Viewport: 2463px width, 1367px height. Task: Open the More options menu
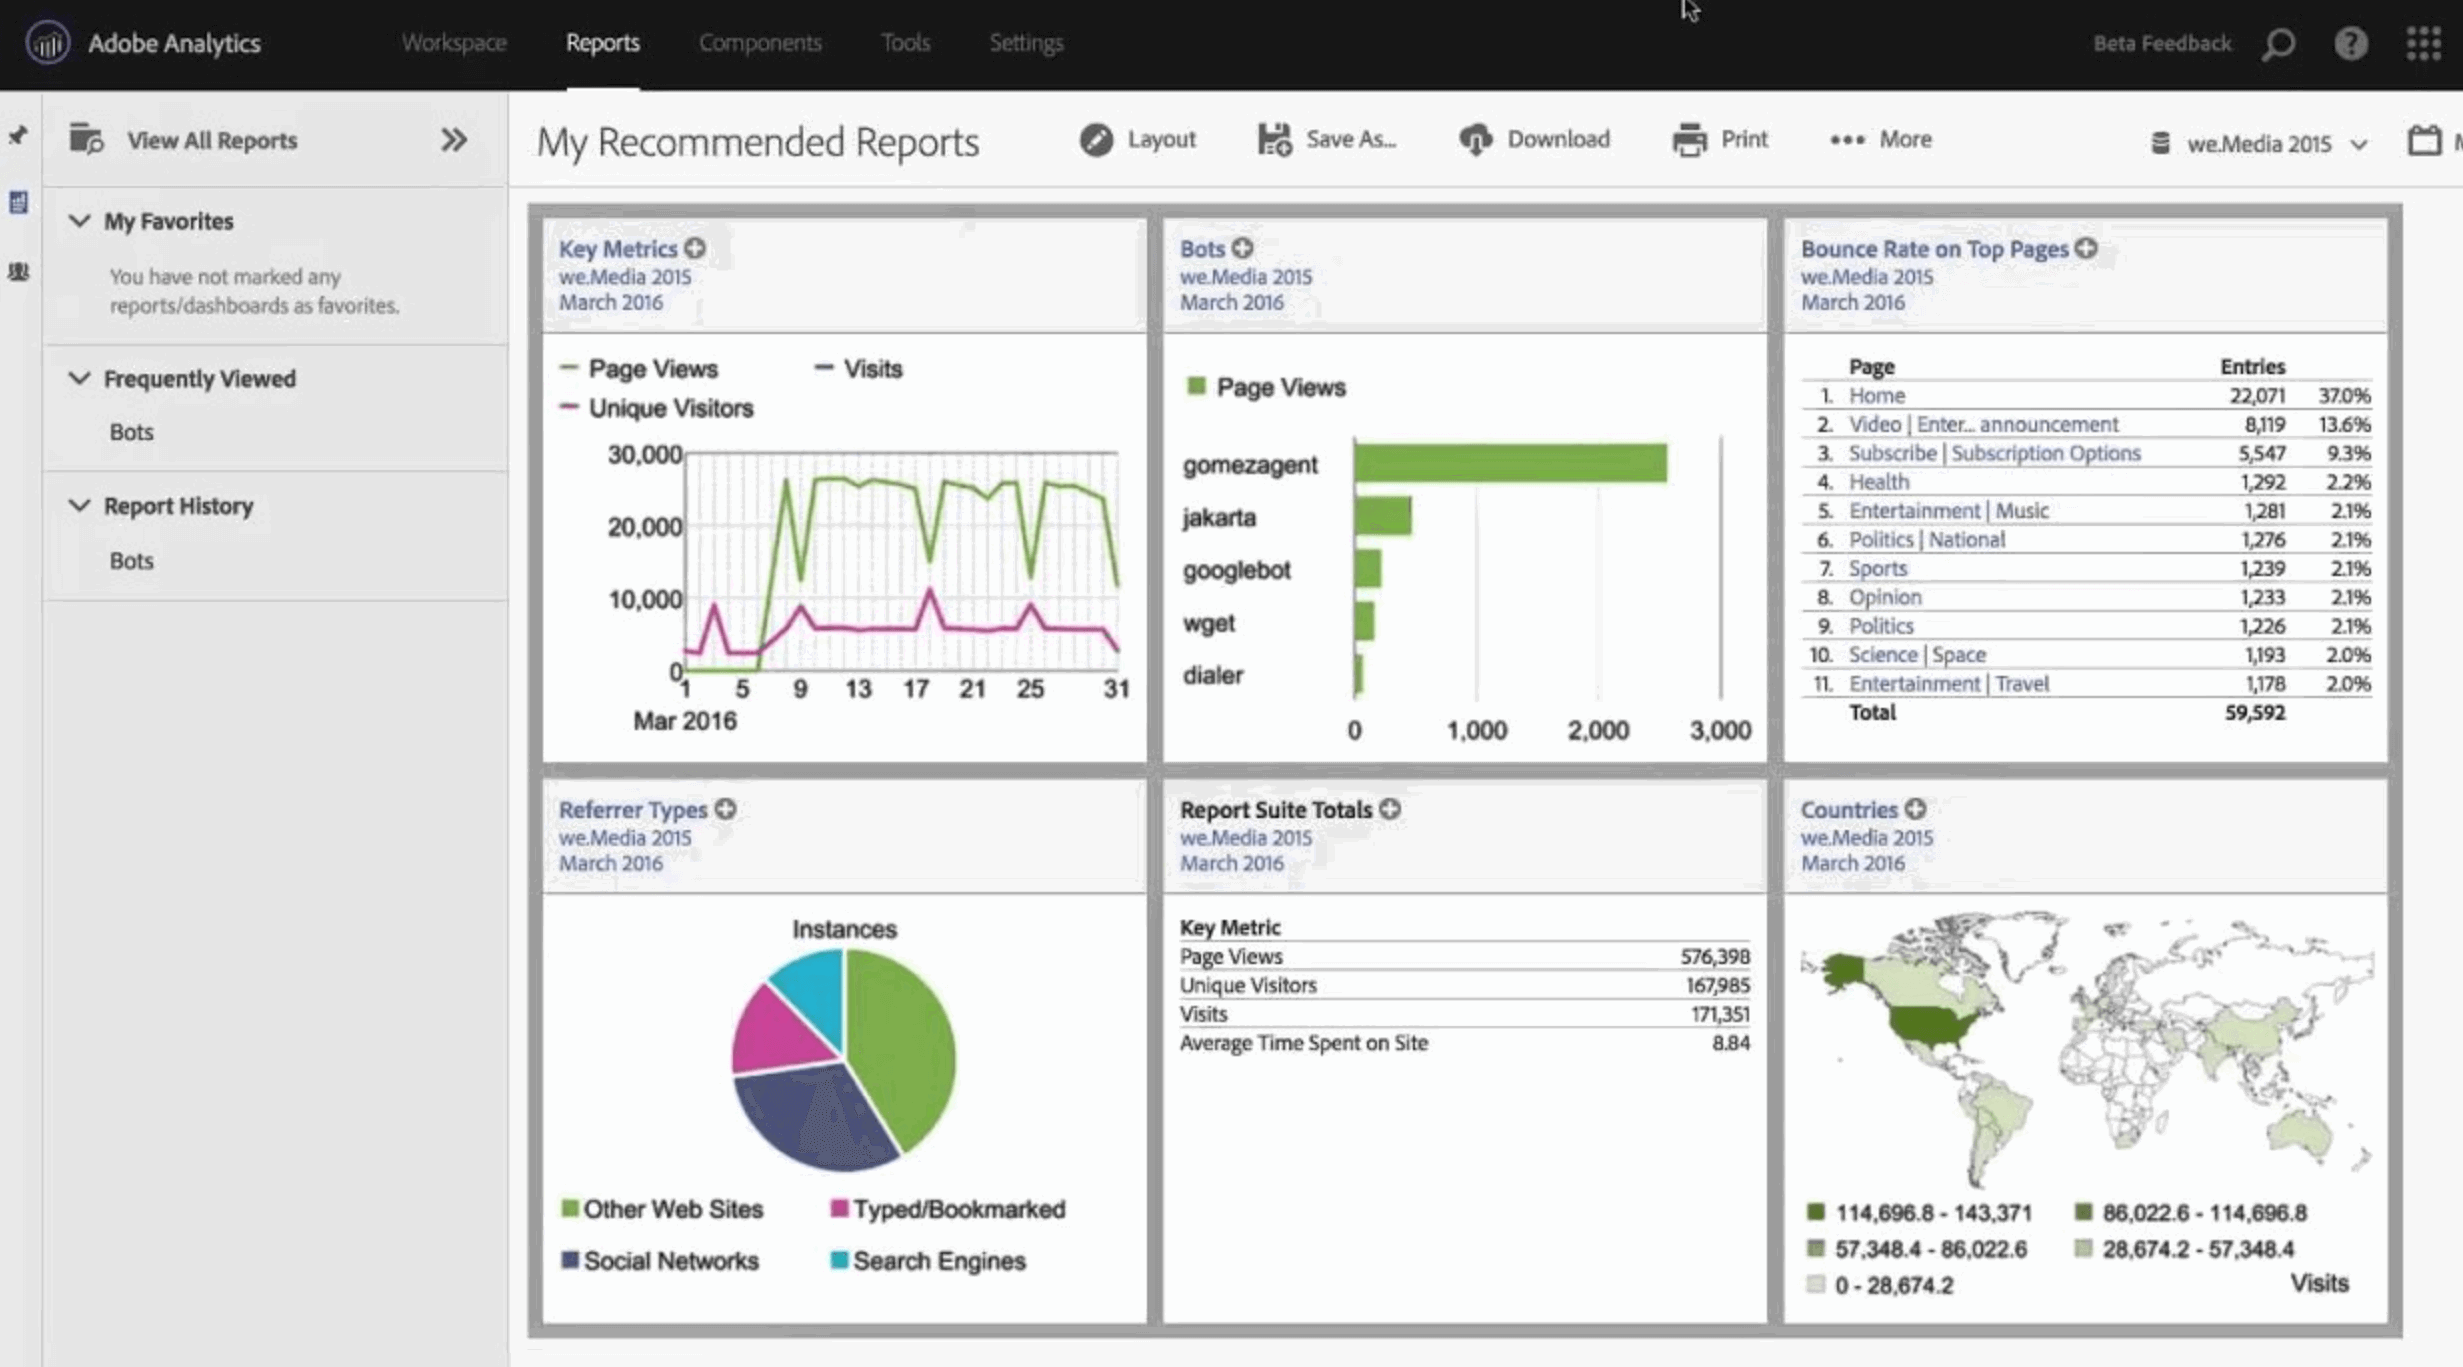[x=1879, y=139]
